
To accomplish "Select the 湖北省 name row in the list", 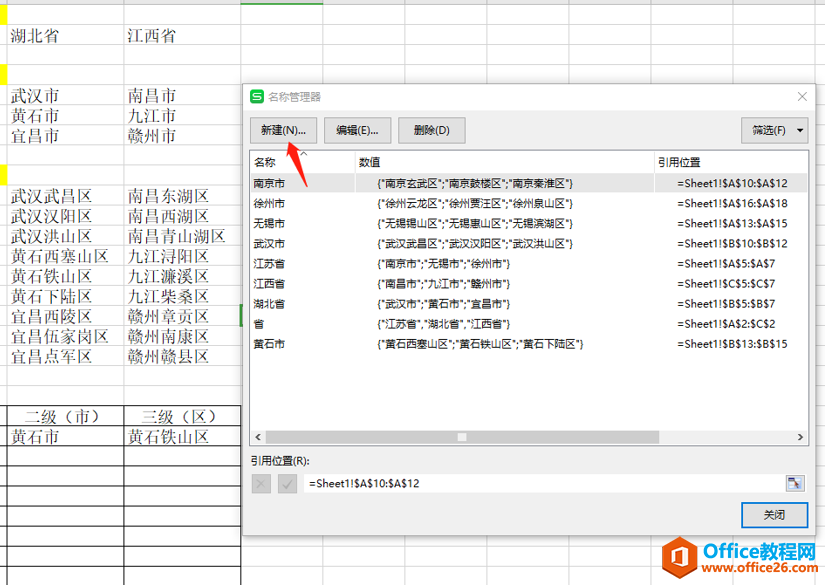I will pos(529,304).
